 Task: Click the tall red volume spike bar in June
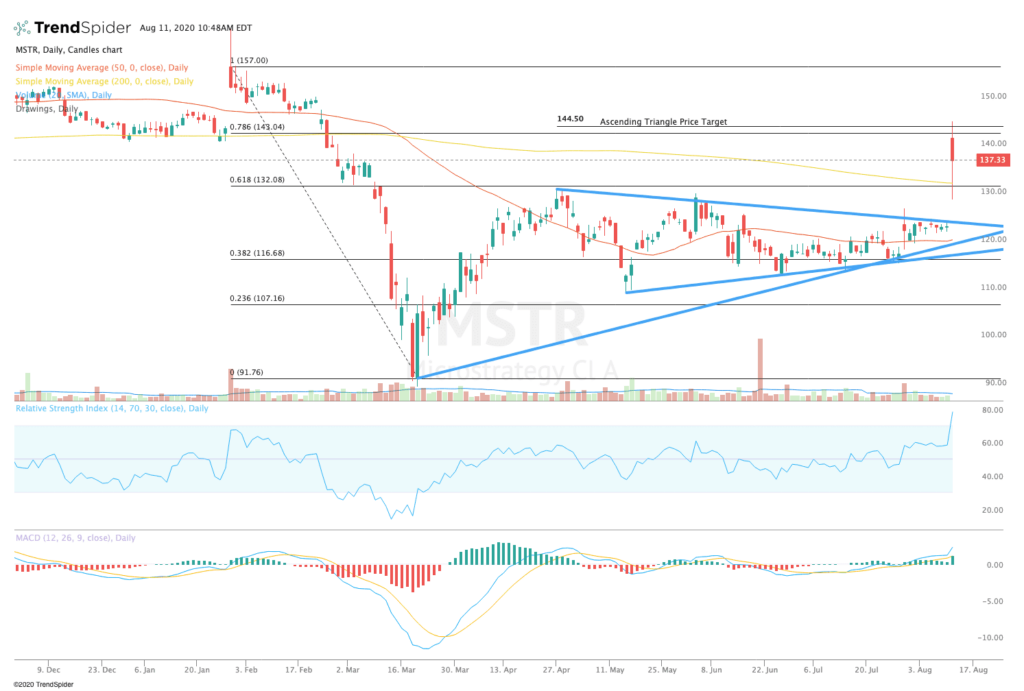click(760, 369)
